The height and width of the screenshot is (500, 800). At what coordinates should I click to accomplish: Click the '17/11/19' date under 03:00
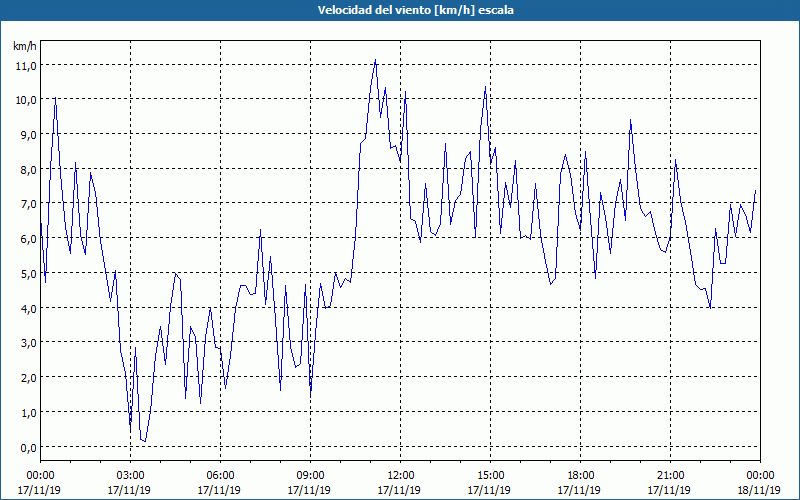pyautogui.click(x=130, y=490)
